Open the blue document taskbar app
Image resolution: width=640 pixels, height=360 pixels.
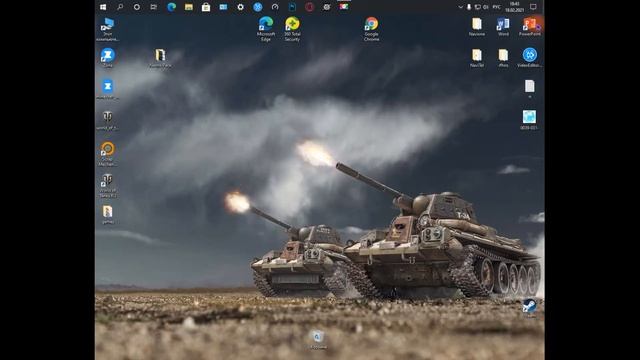(x=292, y=7)
